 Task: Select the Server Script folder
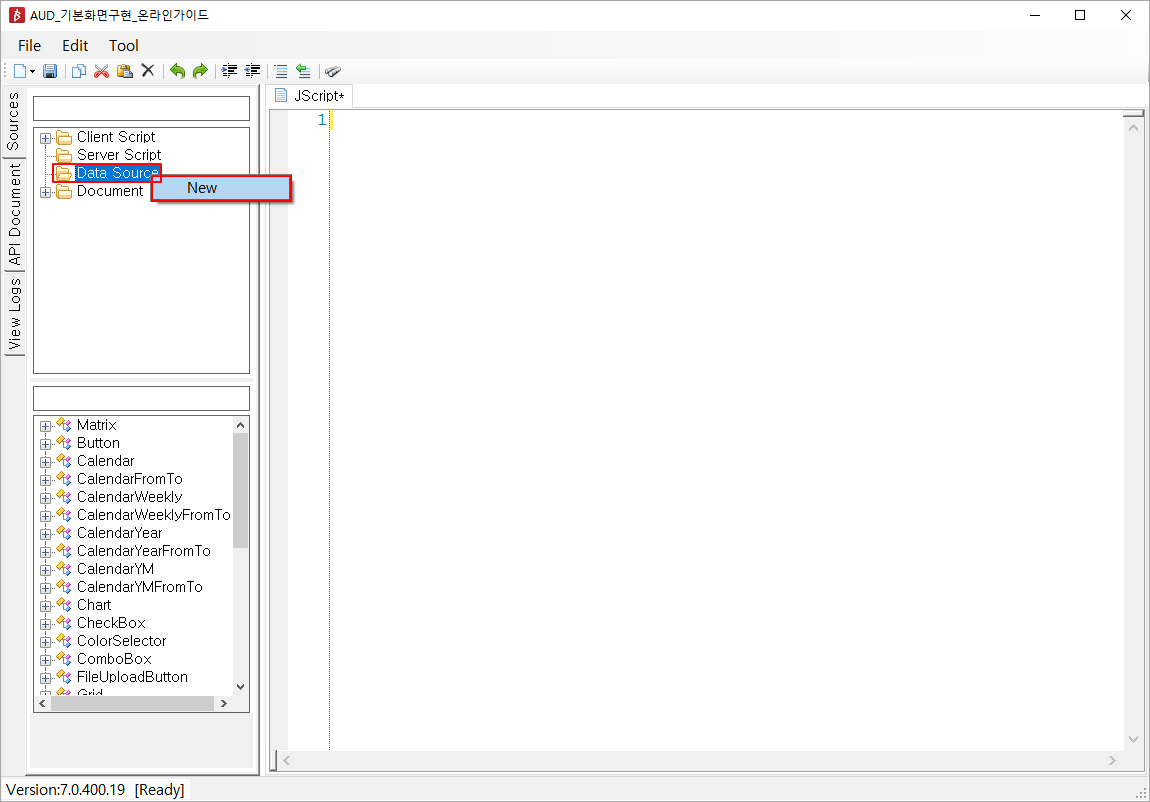[x=119, y=155]
